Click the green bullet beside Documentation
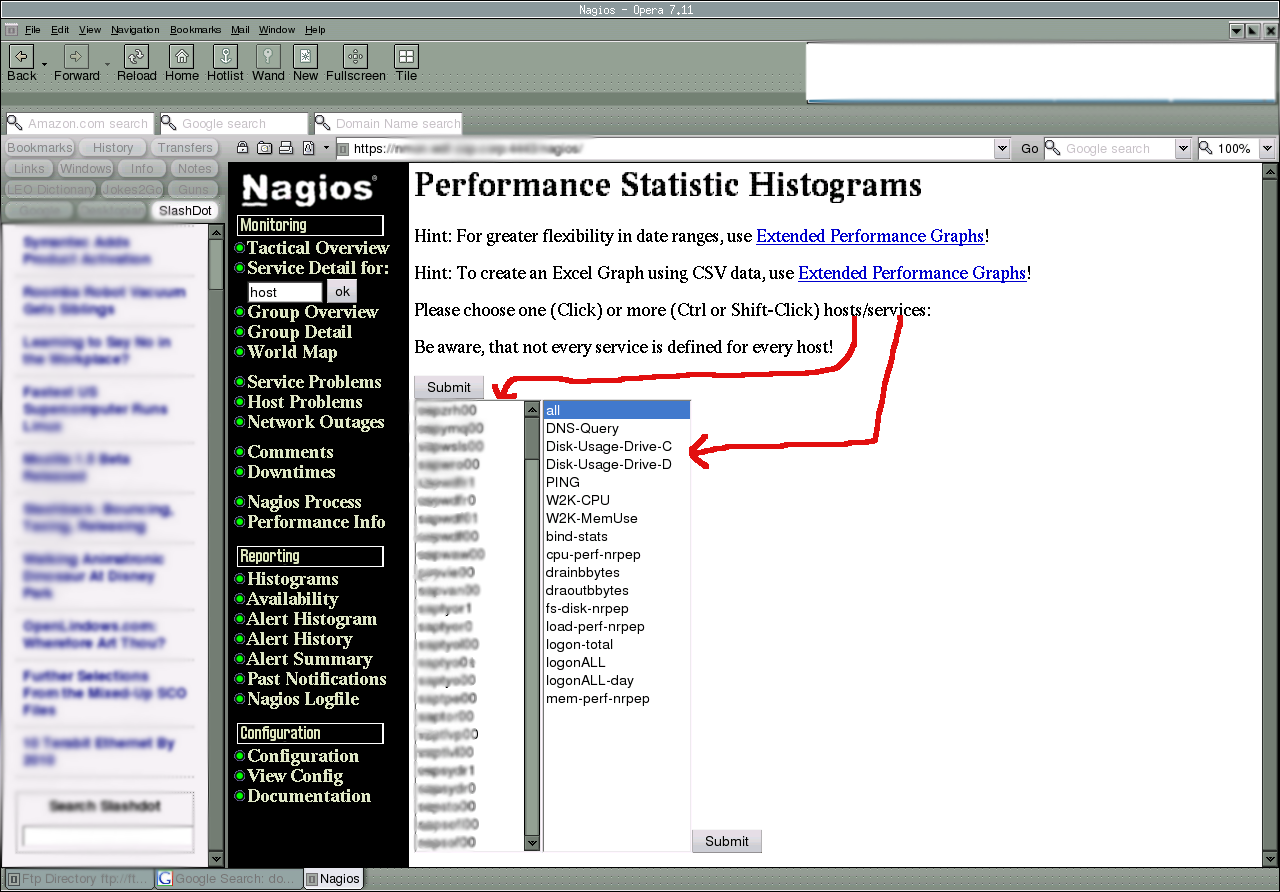This screenshot has height=892, width=1280. pos(240,796)
